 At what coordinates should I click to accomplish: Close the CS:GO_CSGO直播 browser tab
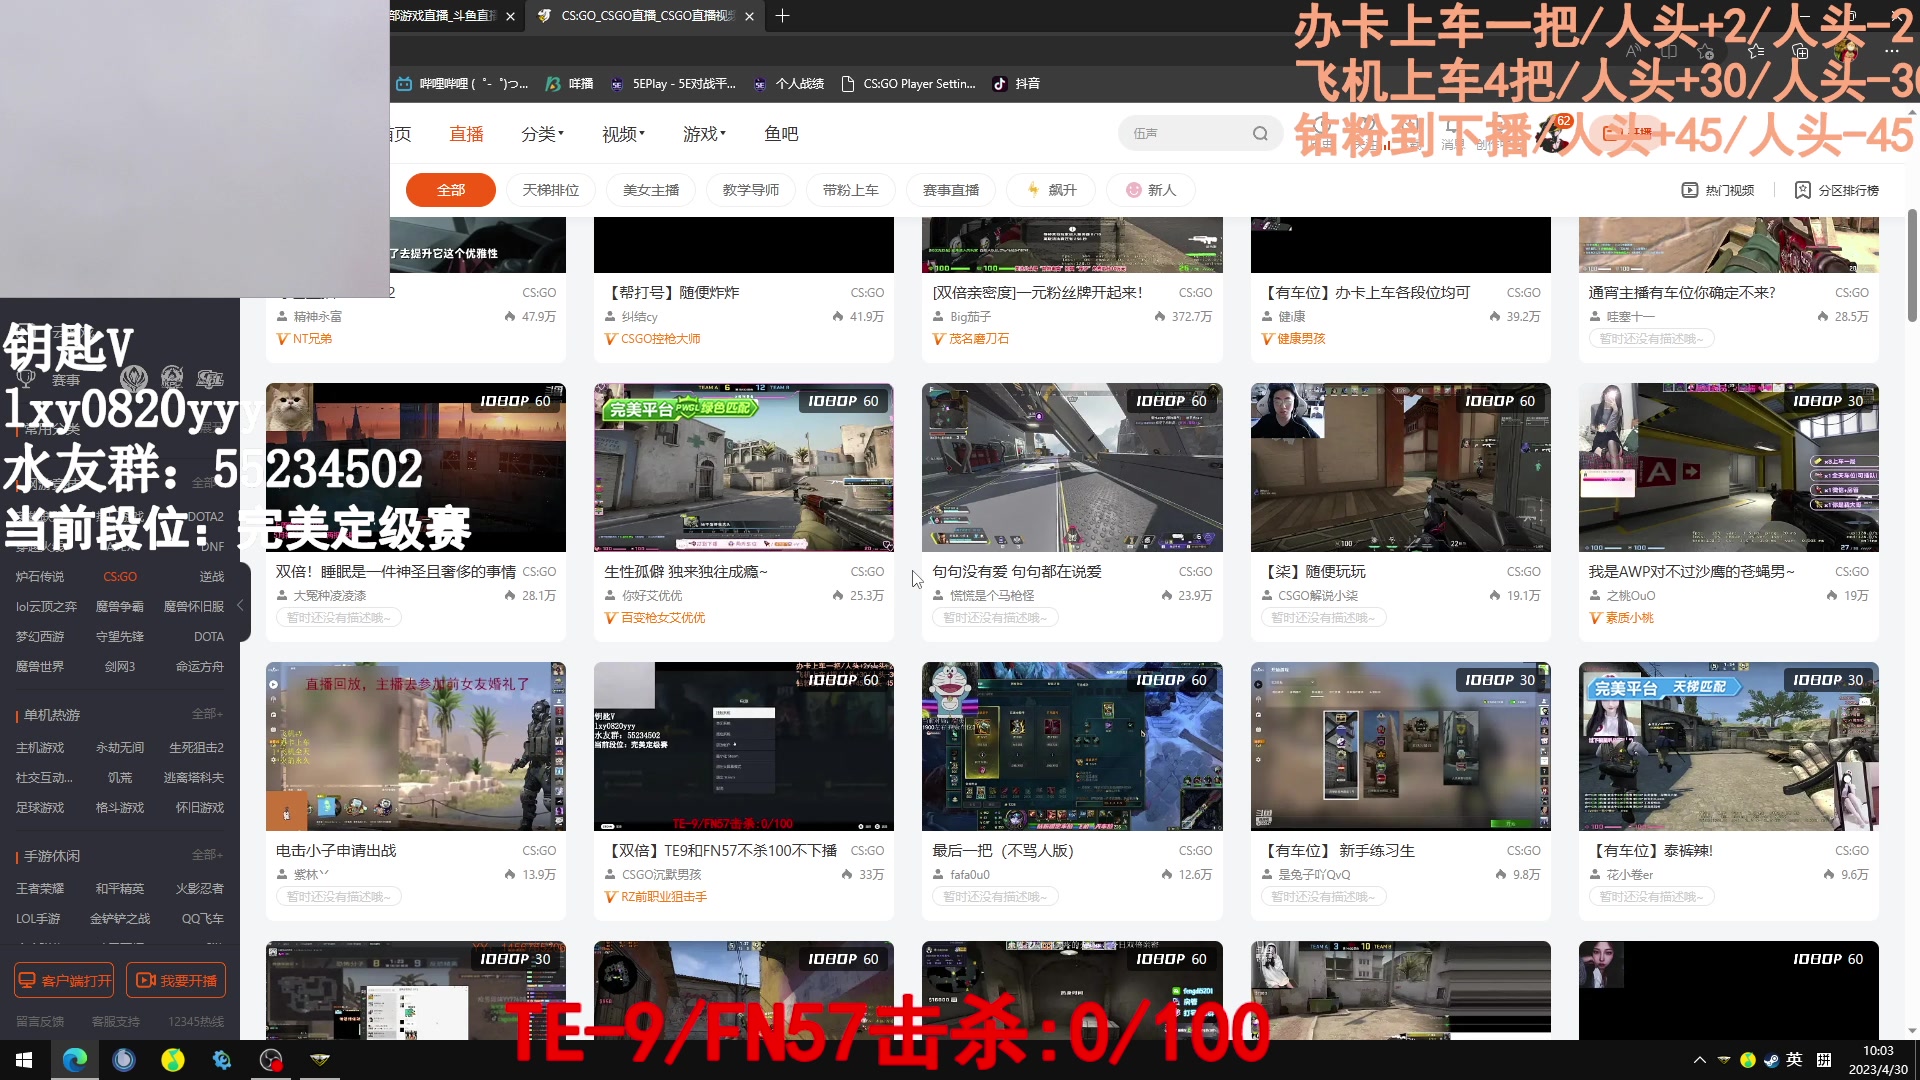point(749,16)
